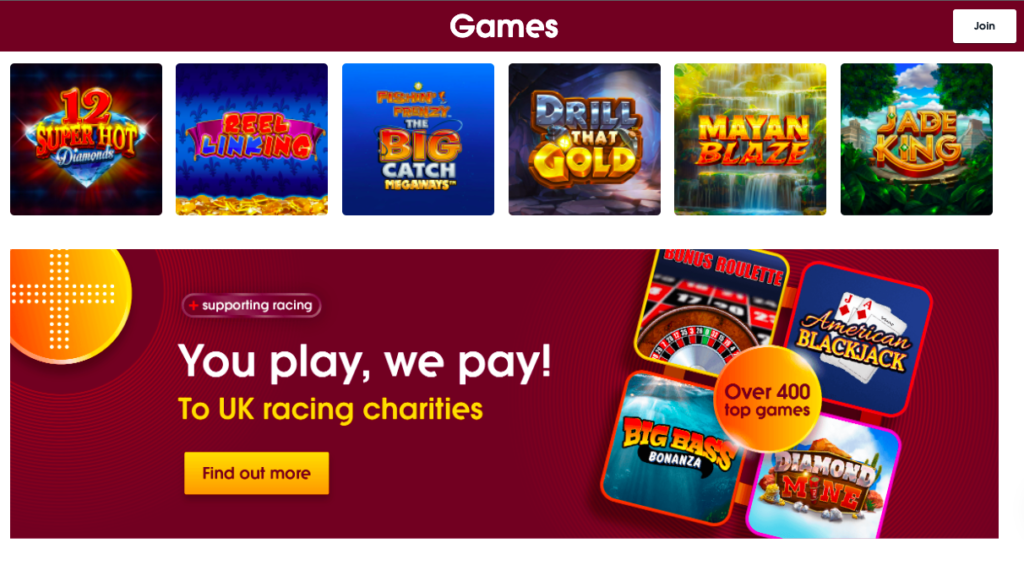Launch the Reel Linking slot game
This screenshot has height=565, width=1024.
pyautogui.click(x=252, y=139)
